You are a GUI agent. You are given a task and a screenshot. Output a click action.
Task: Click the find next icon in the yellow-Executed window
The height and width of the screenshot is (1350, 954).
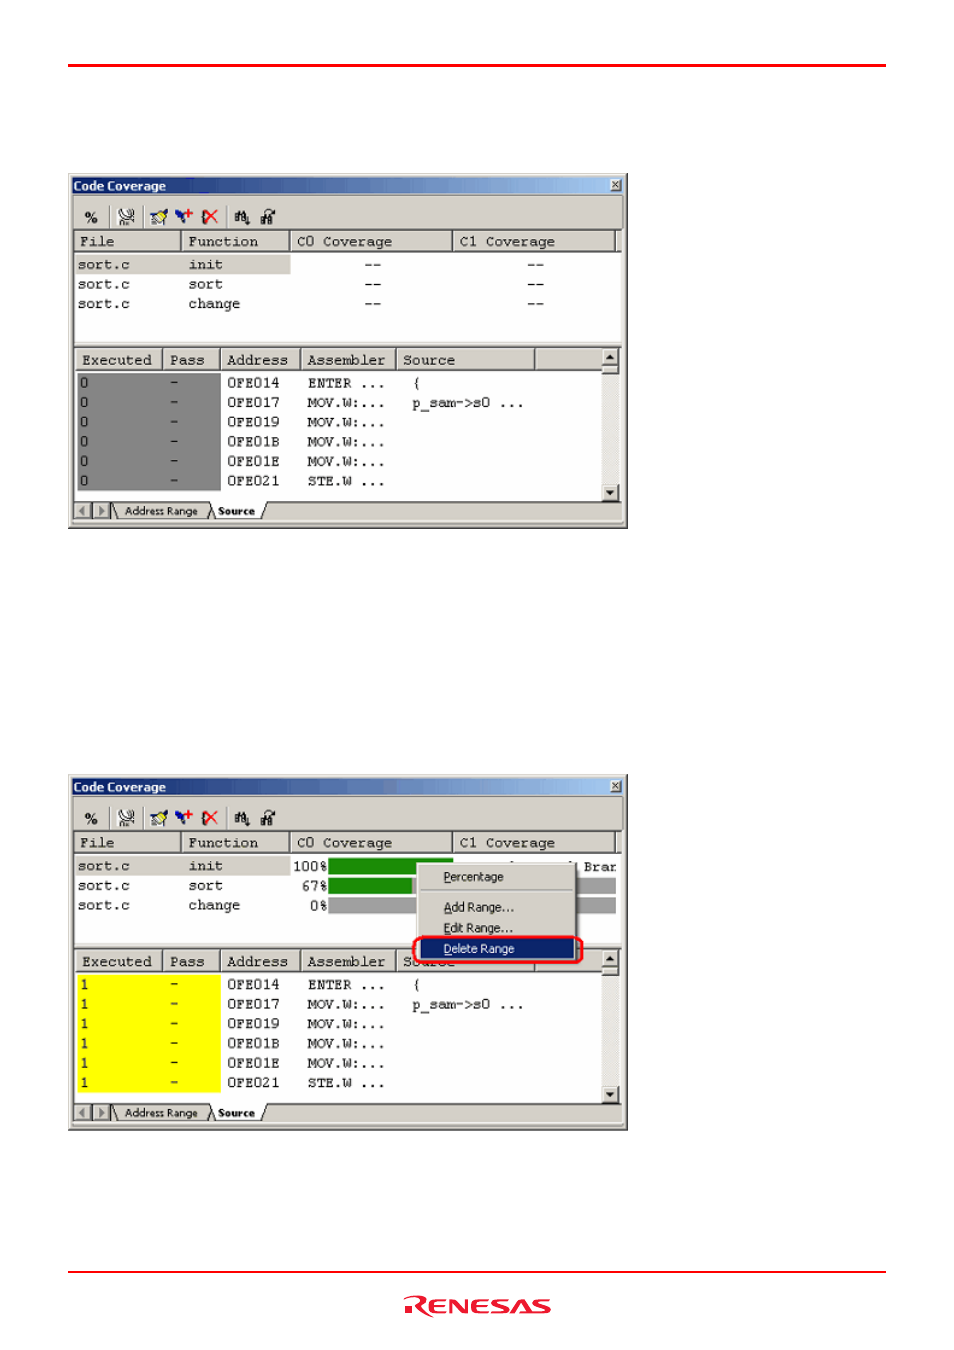click(x=267, y=818)
